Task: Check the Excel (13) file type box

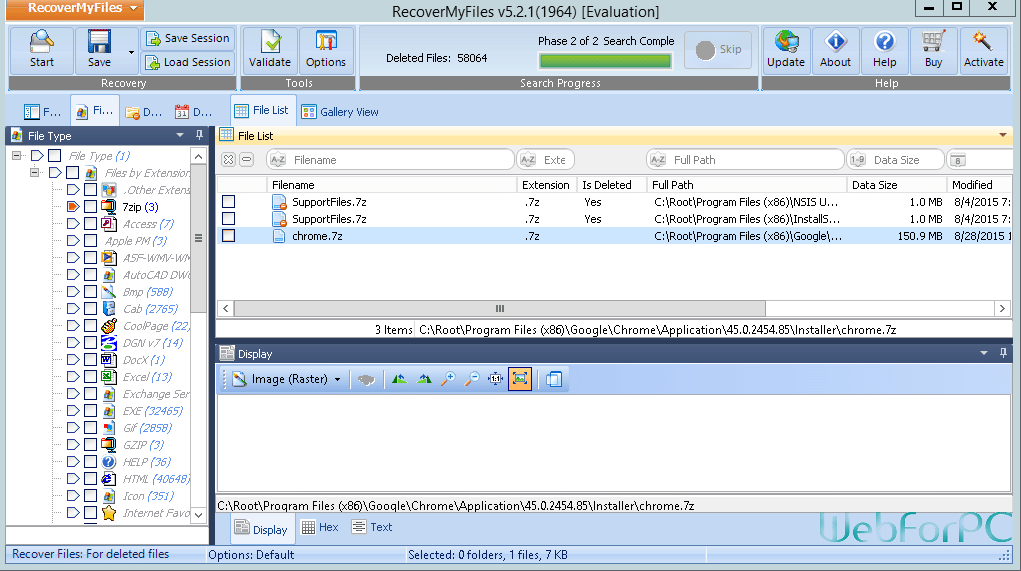Action: (91, 376)
